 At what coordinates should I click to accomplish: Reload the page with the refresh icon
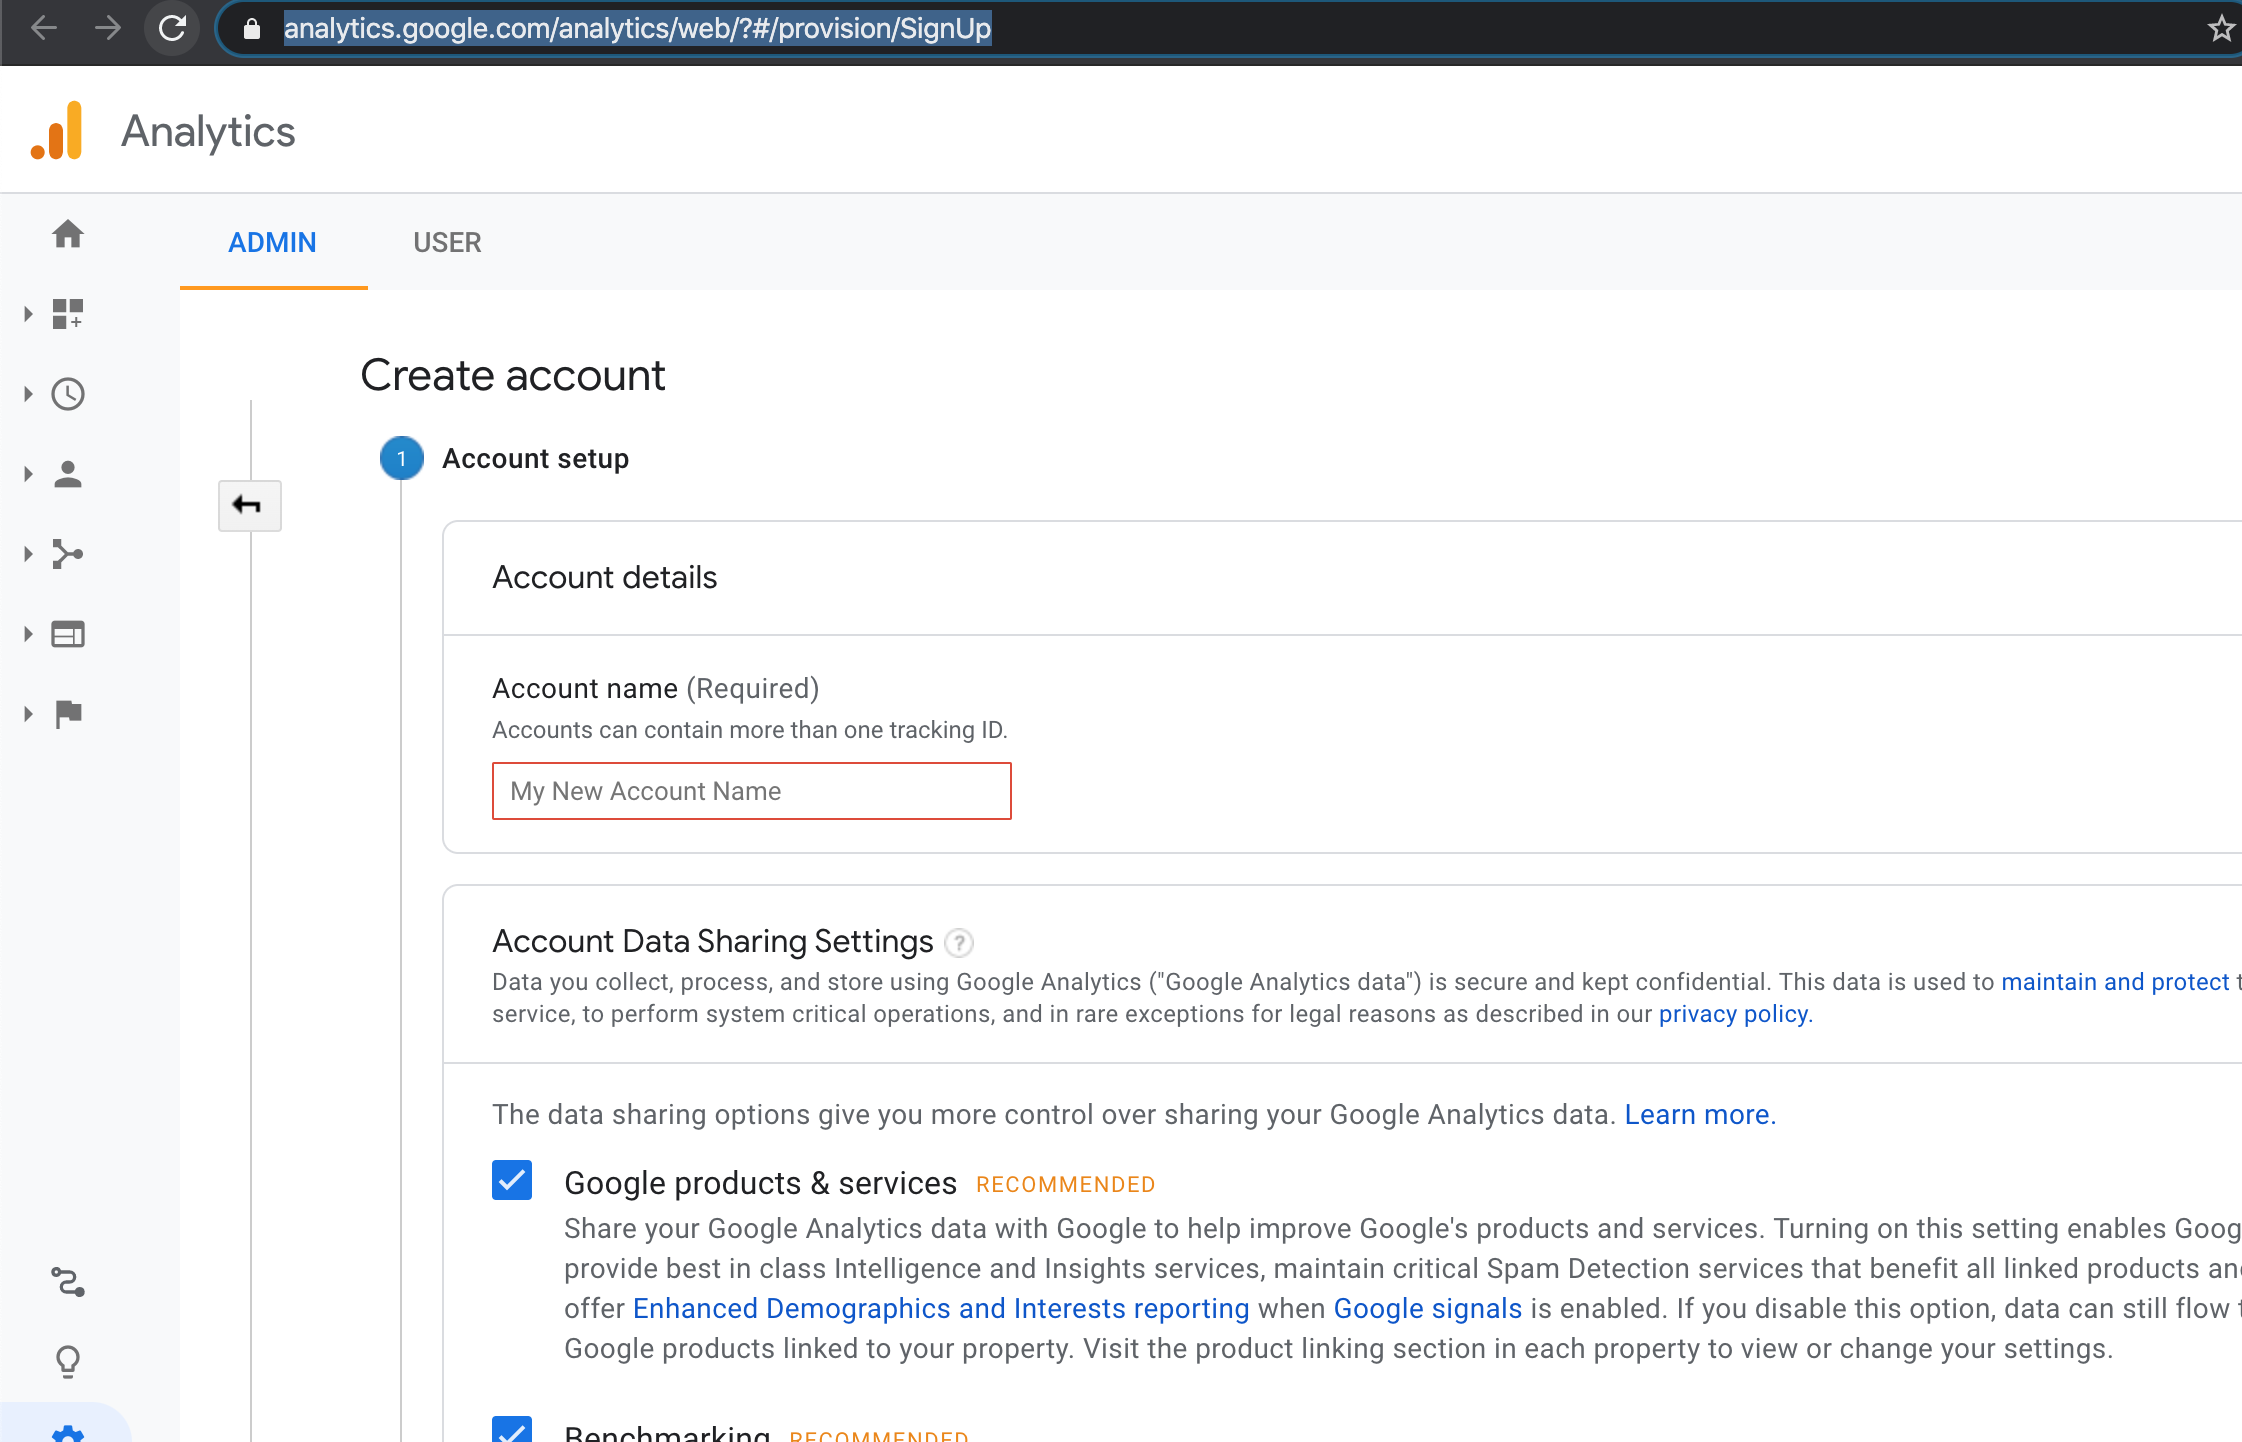click(172, 28)
